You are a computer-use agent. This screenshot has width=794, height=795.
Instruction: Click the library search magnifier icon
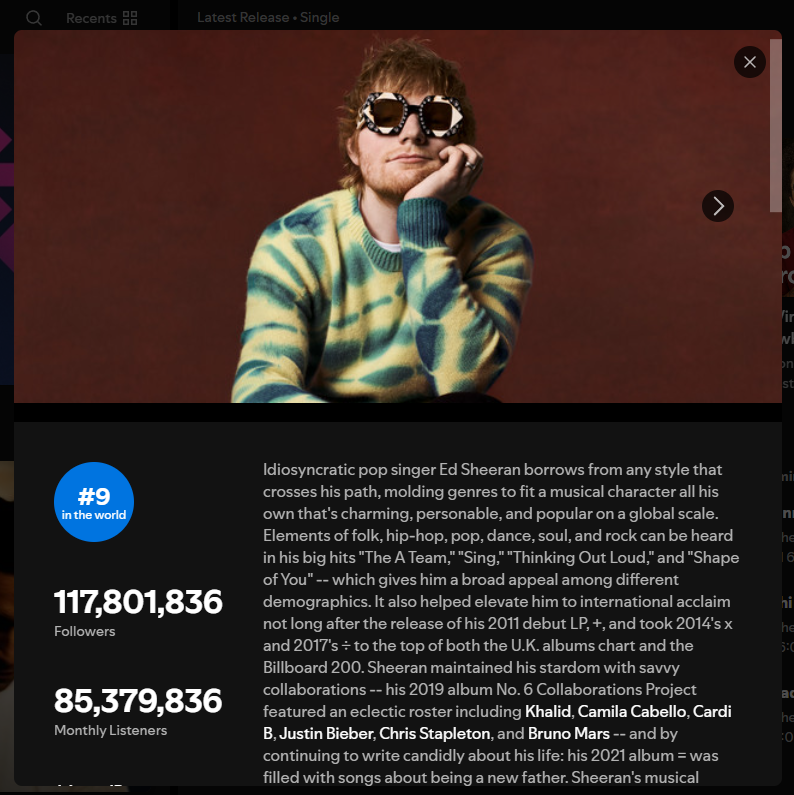click(x=34, y=18)
